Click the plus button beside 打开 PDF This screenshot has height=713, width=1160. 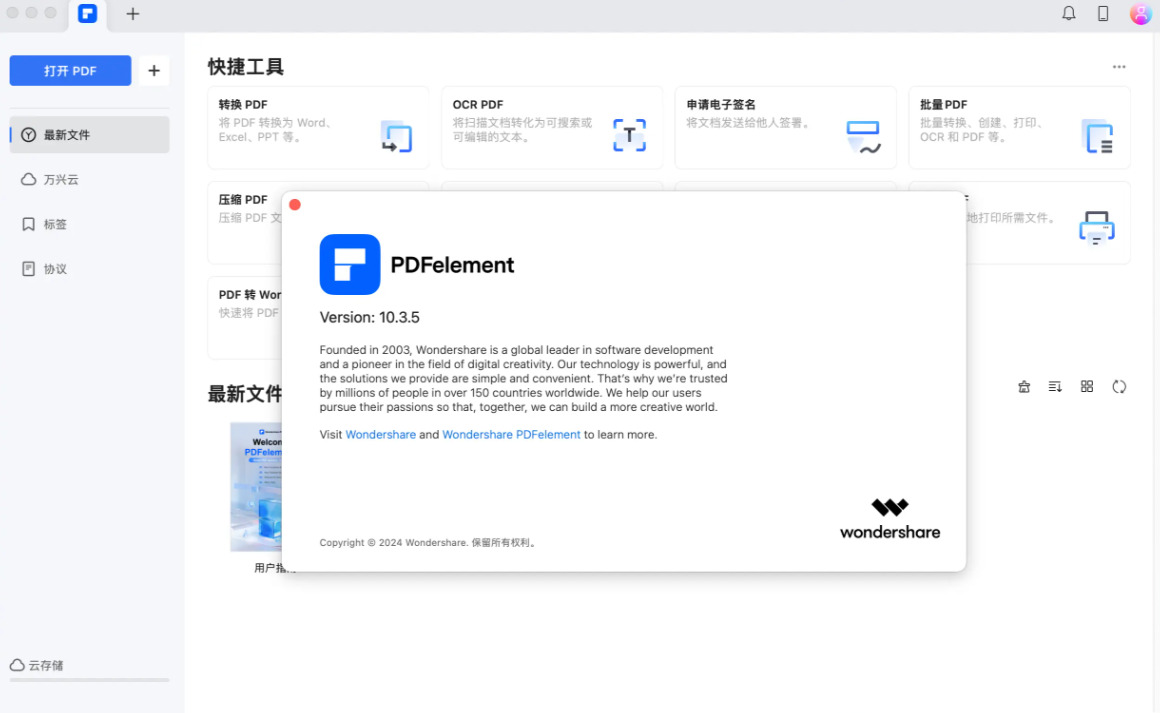[154, 71]
